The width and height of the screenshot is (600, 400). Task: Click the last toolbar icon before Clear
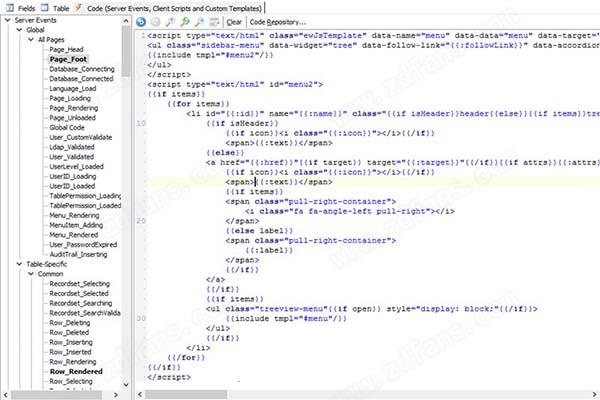coord(214,22)
